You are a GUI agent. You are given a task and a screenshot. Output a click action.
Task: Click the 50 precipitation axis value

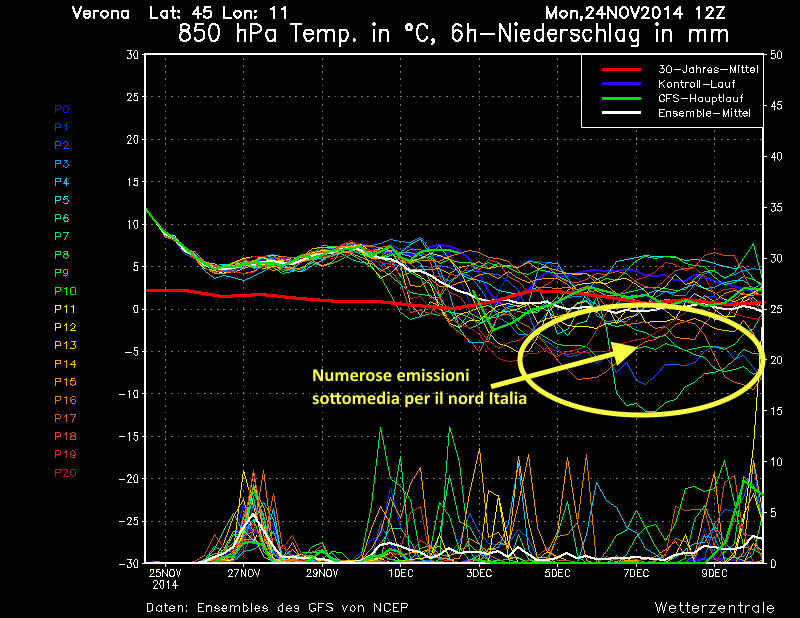coord(776,55)
